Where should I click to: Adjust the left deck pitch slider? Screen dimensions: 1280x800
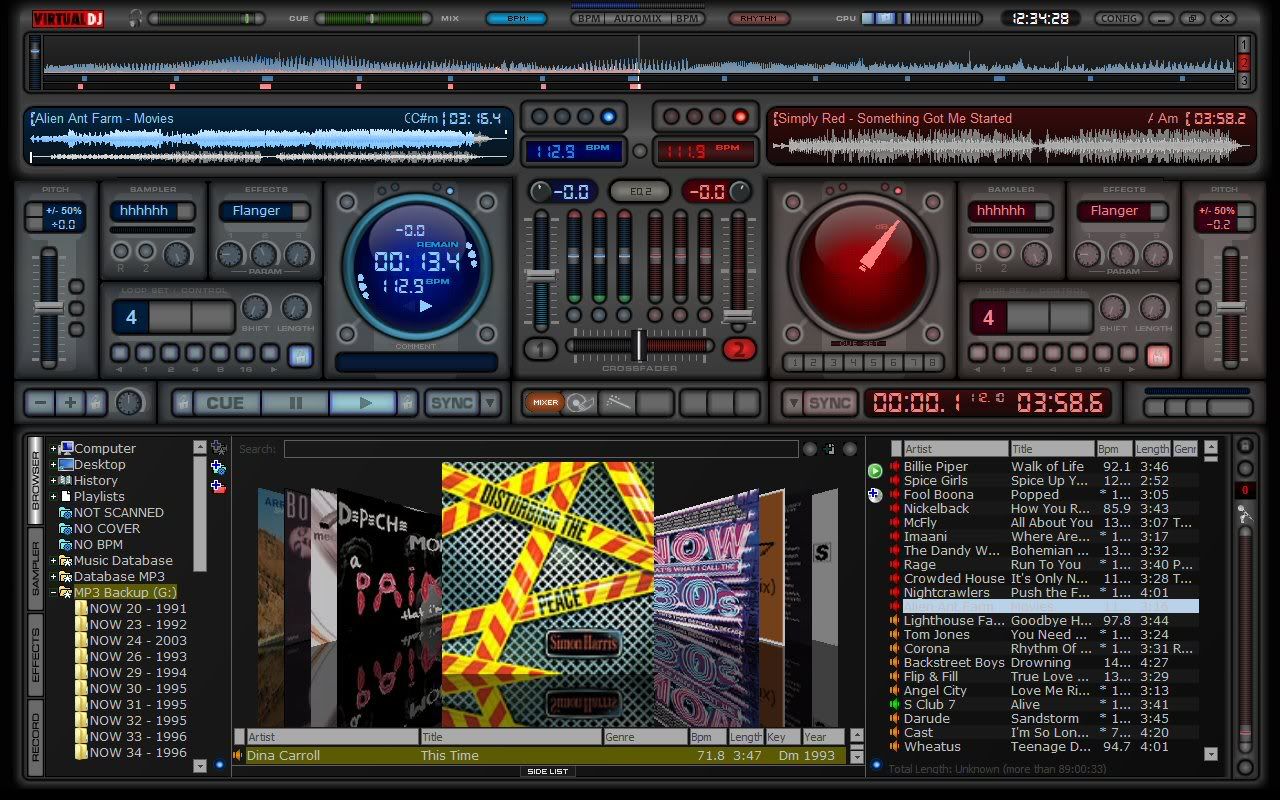click(48, 307)
